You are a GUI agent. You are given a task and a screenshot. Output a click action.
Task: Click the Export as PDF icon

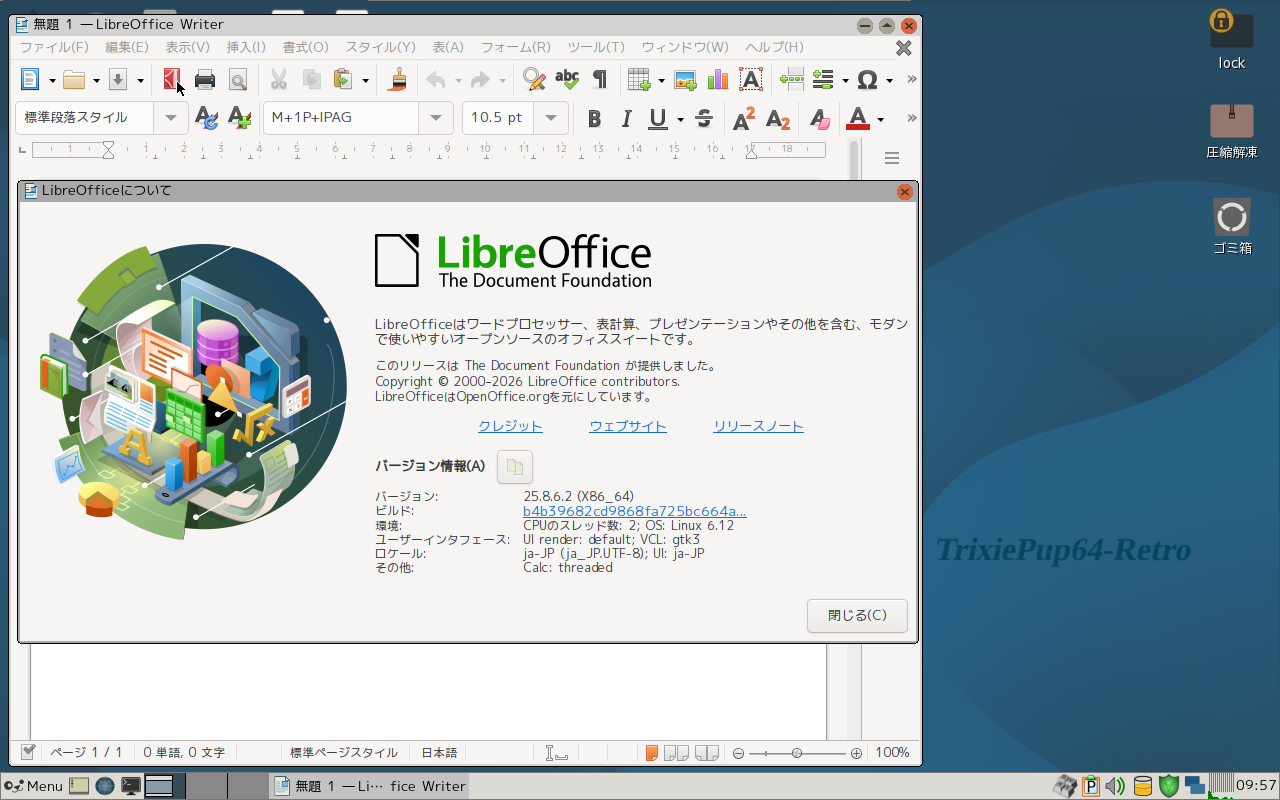coord(172,80)
